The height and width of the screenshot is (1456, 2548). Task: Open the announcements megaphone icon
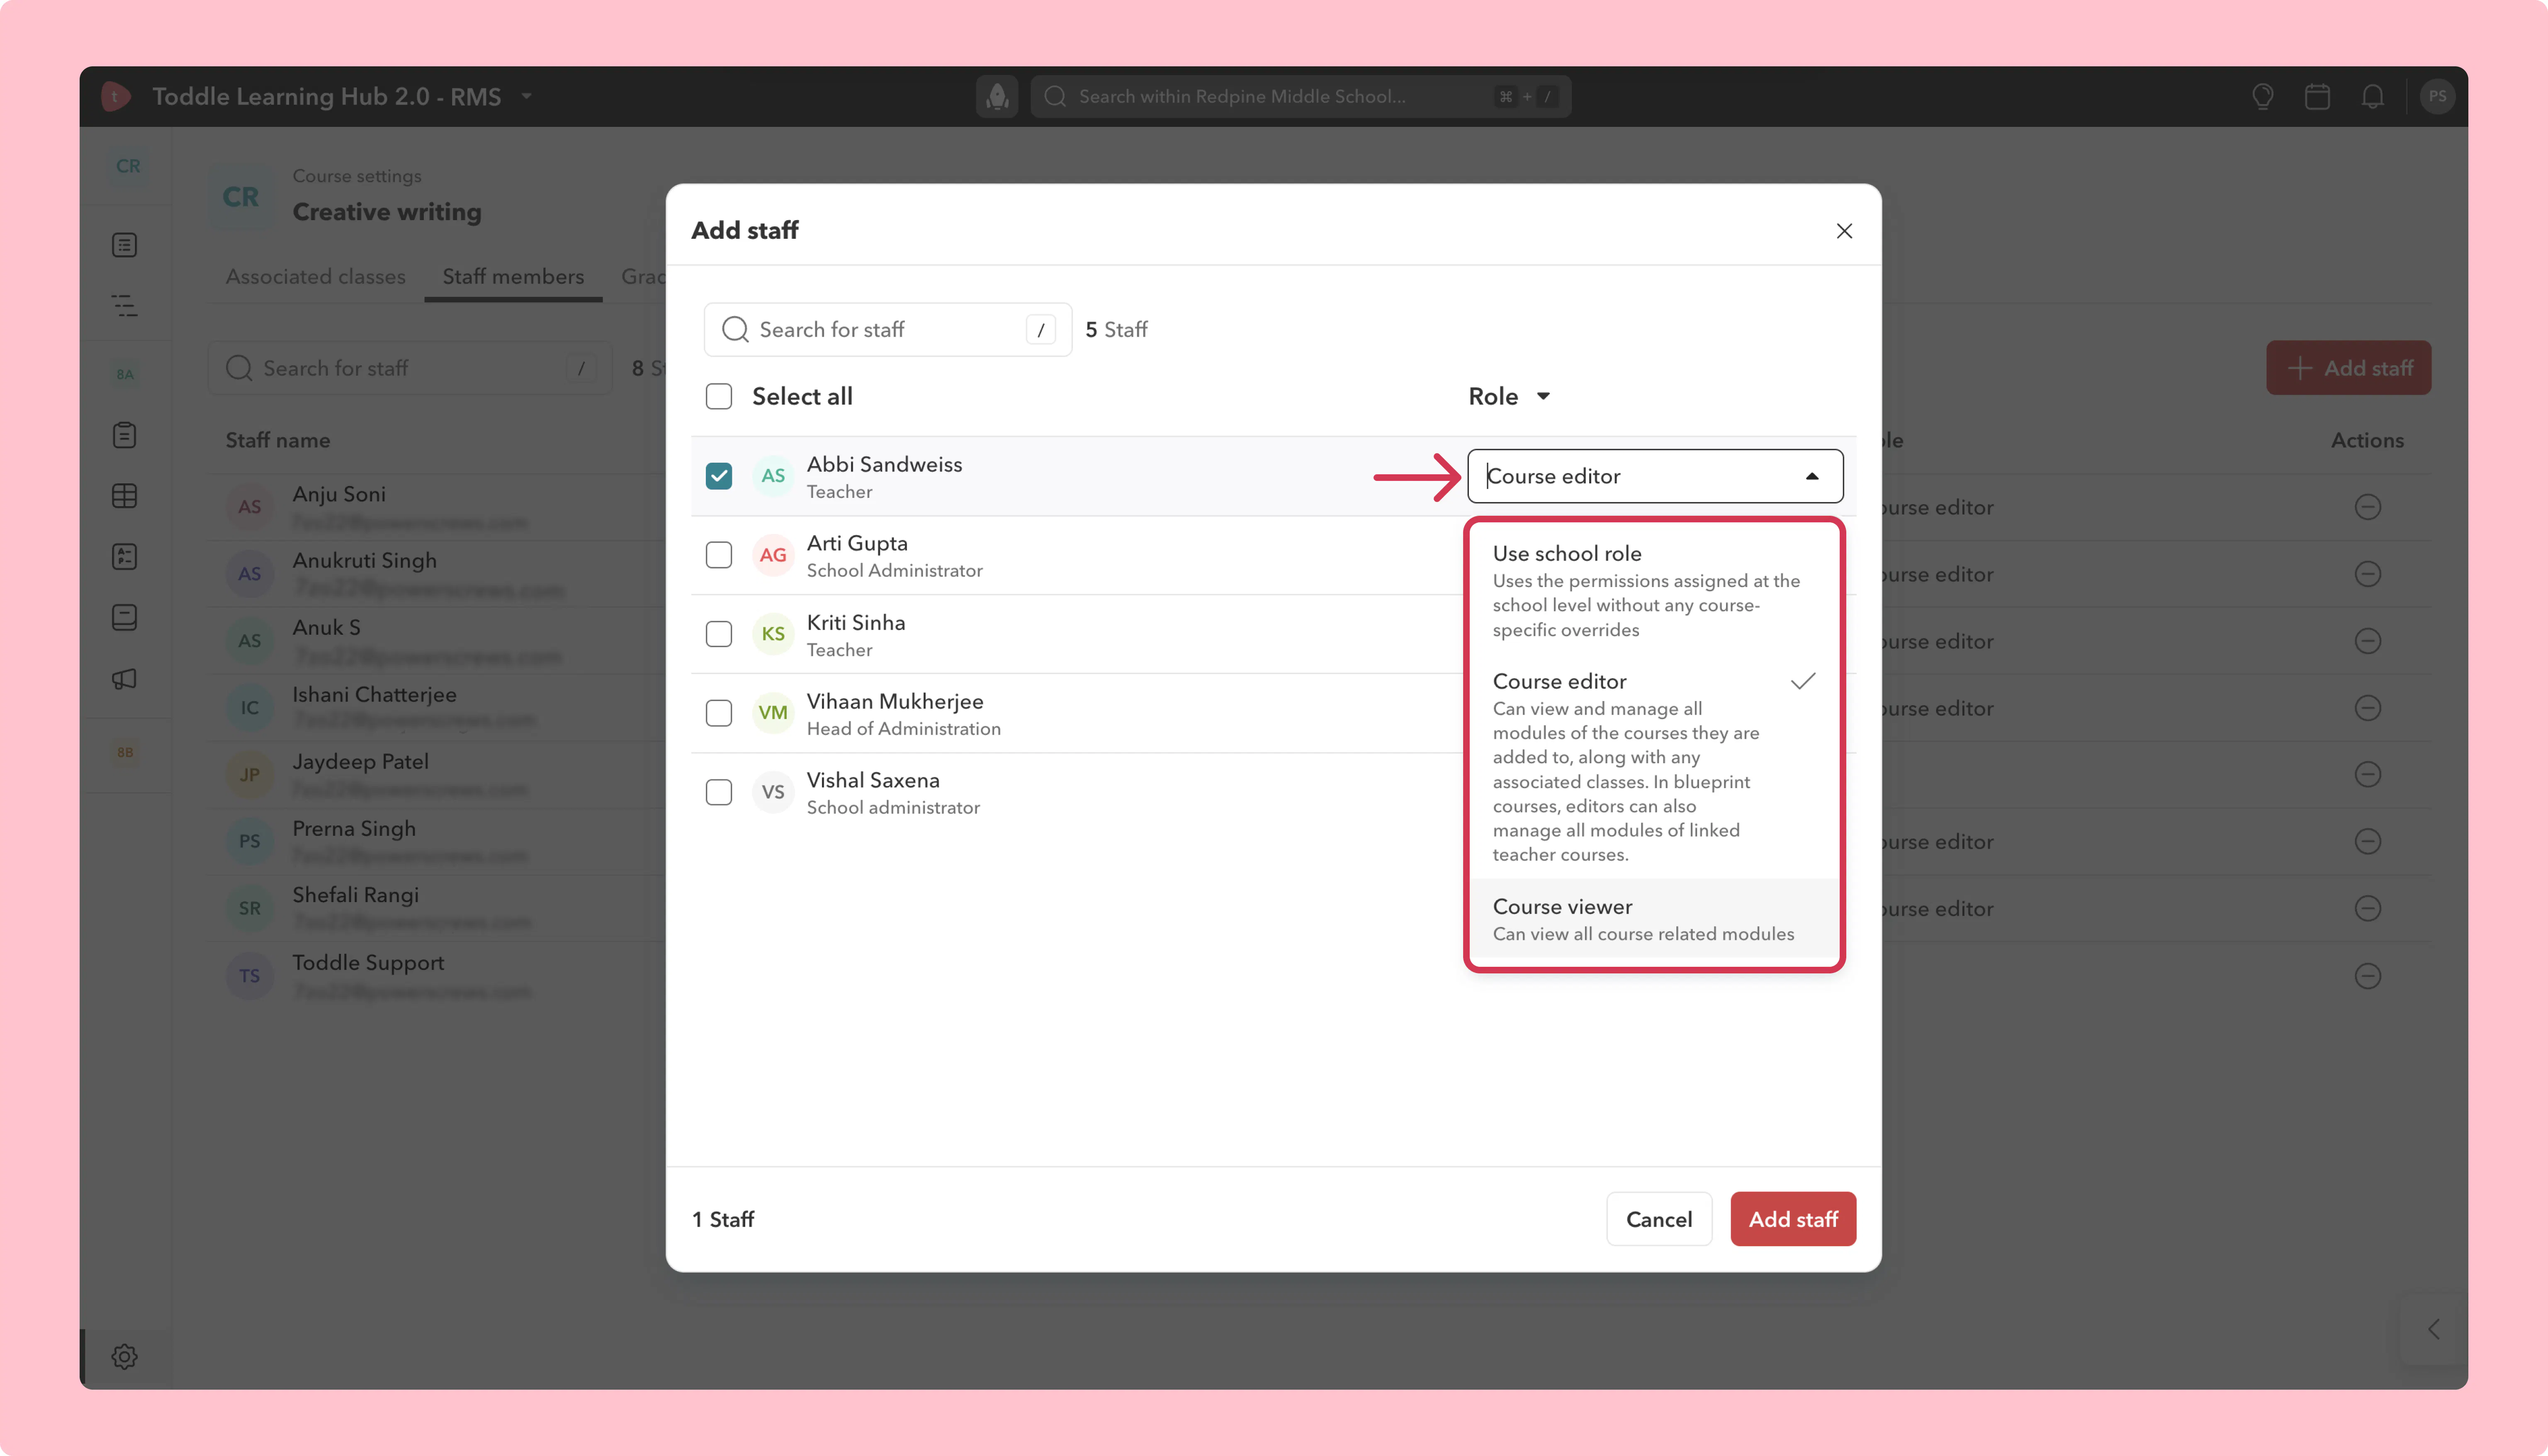coord(124,679)
